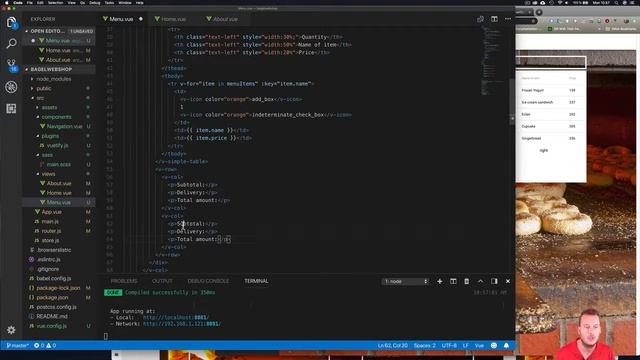Switch to the Menu.vue editor tab
Image resolution: width=640 pixels, height=360 pixels.
[x=121, y=19]
